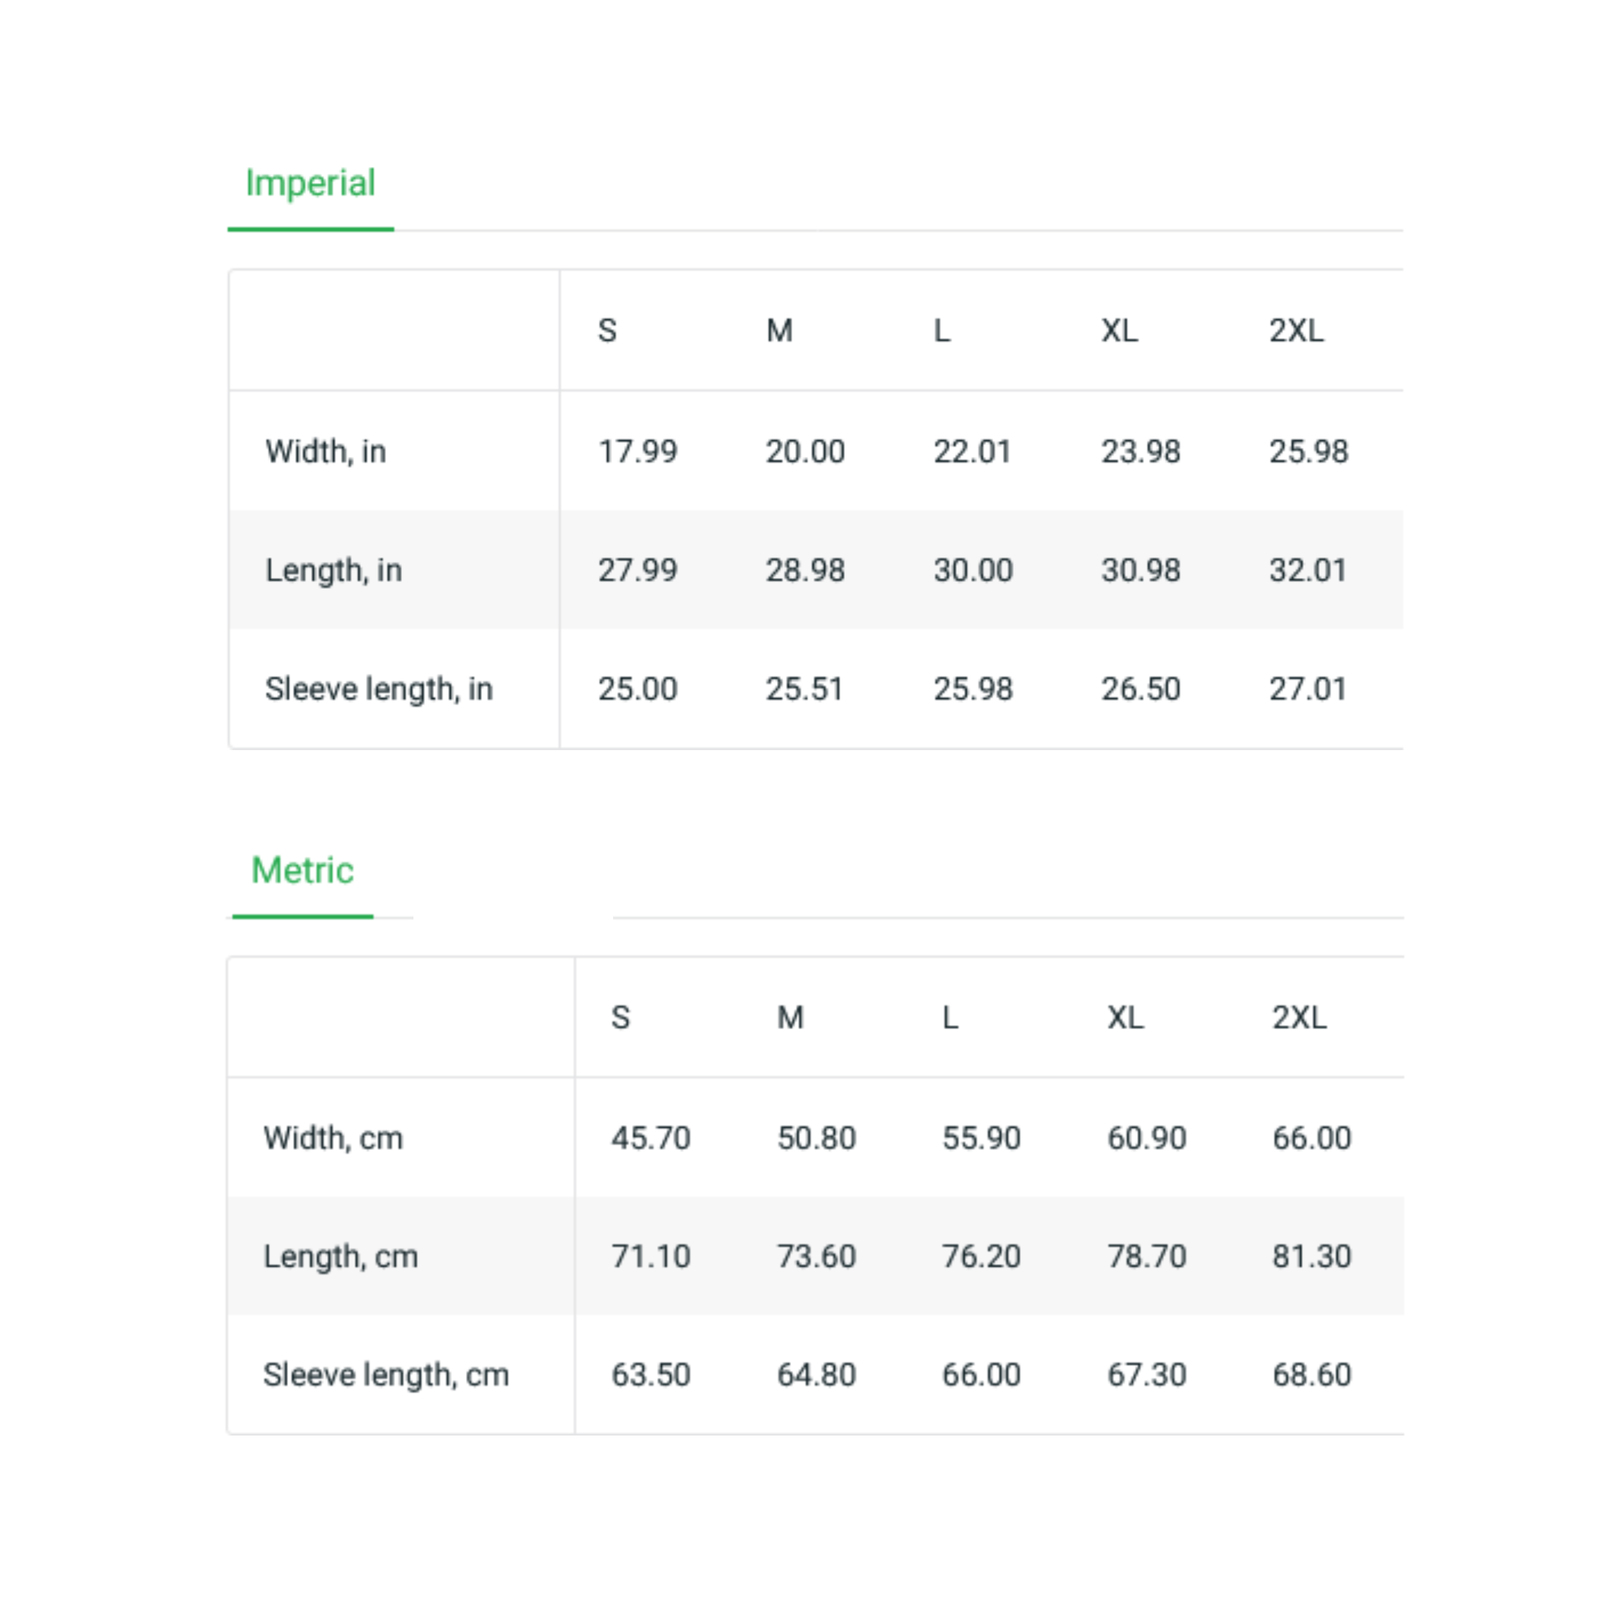Select the XL column header in the Metric table
This screenshot has width=1600, height=1600.
(x=1125, y=1017)
